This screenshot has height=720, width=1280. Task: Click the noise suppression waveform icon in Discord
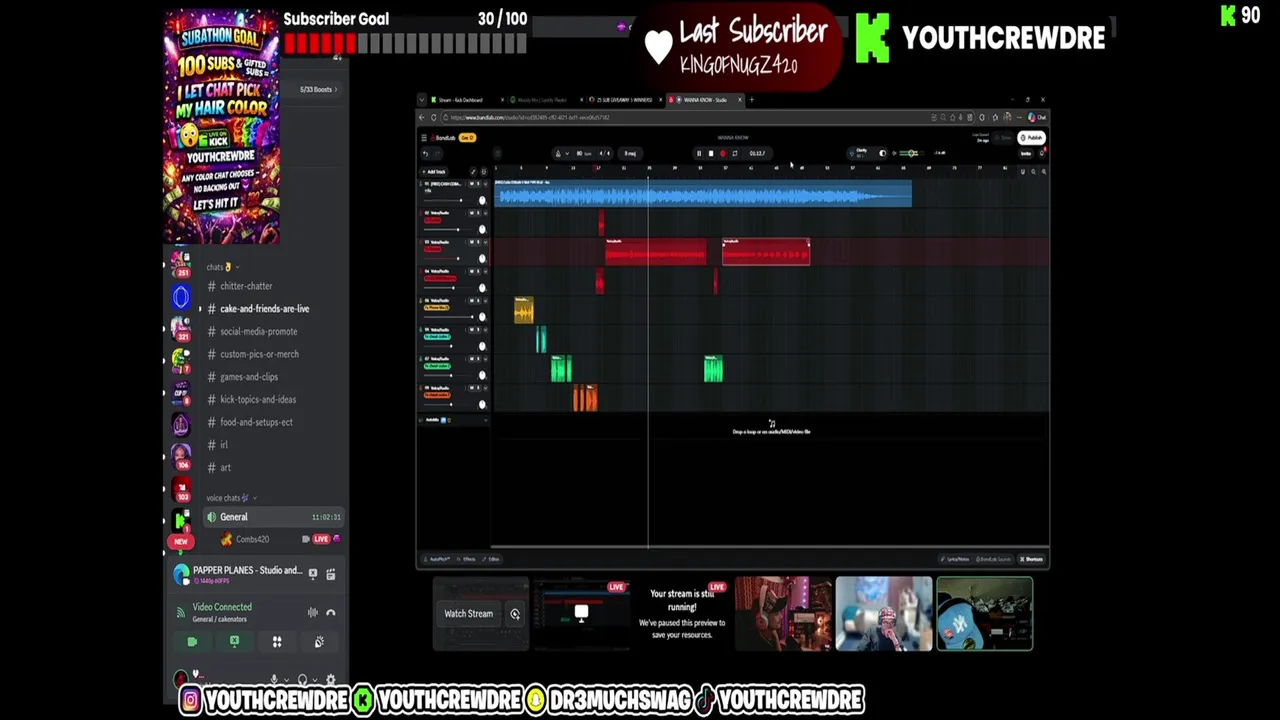pyautogui.click(x=313, y=612)
